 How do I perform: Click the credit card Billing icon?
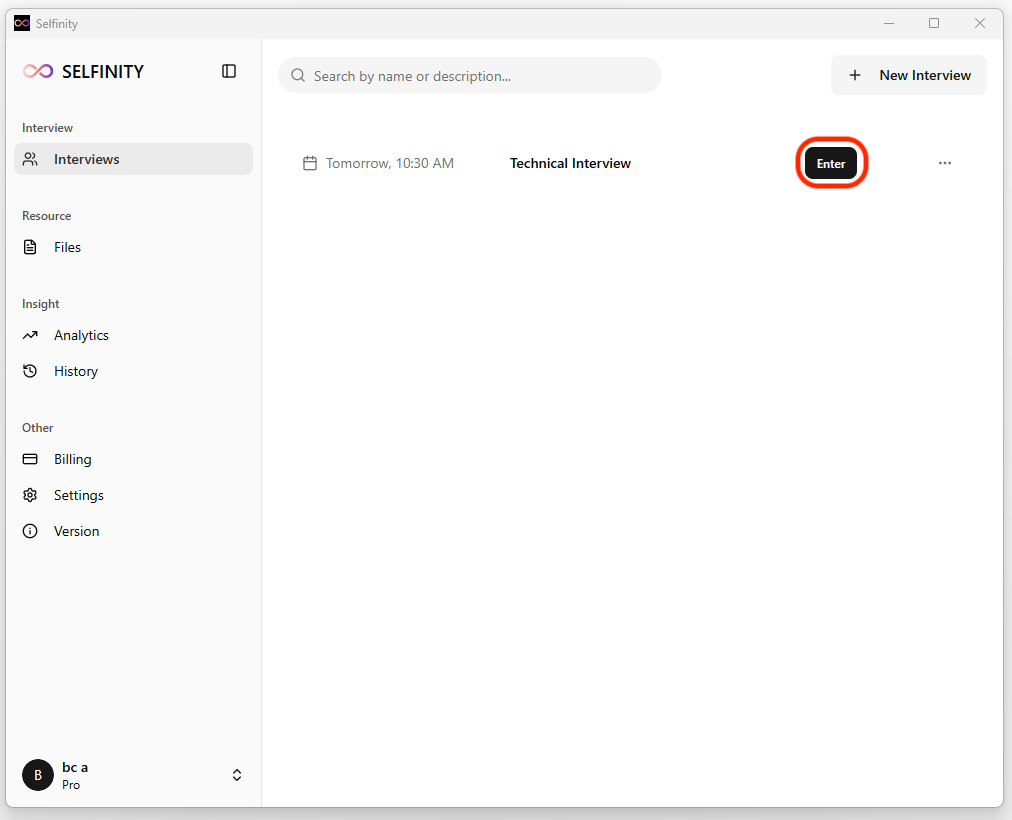point(30,459)
